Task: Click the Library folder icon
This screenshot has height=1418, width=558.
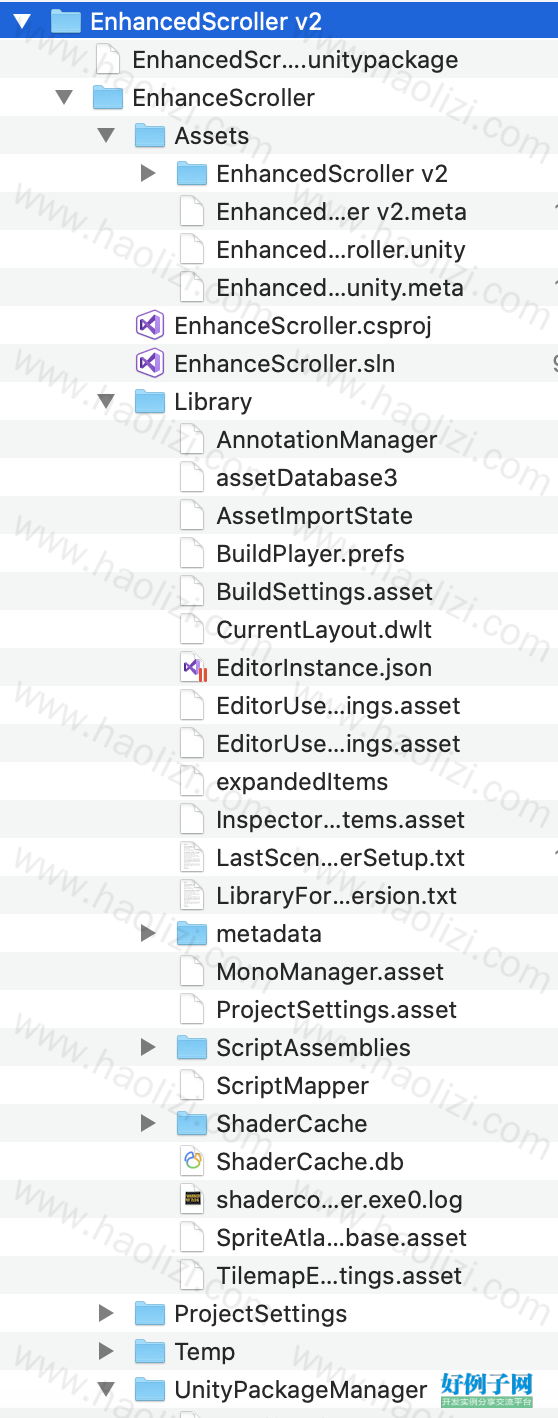Action: pos(150,401)
